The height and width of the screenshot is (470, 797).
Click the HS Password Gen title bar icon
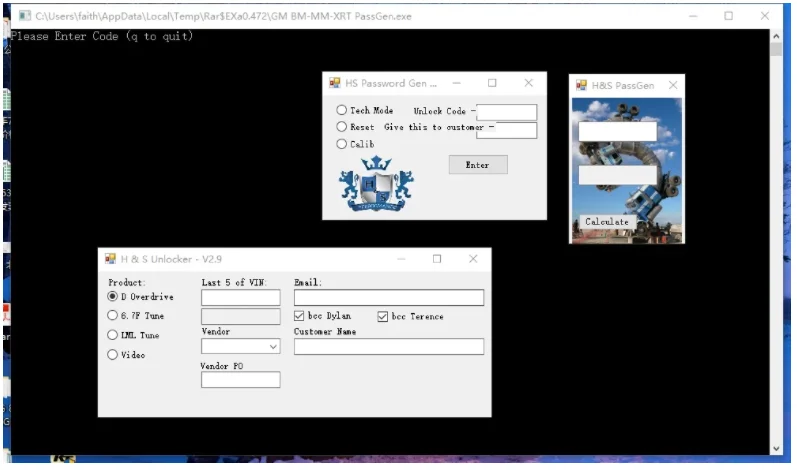[334, 83]
